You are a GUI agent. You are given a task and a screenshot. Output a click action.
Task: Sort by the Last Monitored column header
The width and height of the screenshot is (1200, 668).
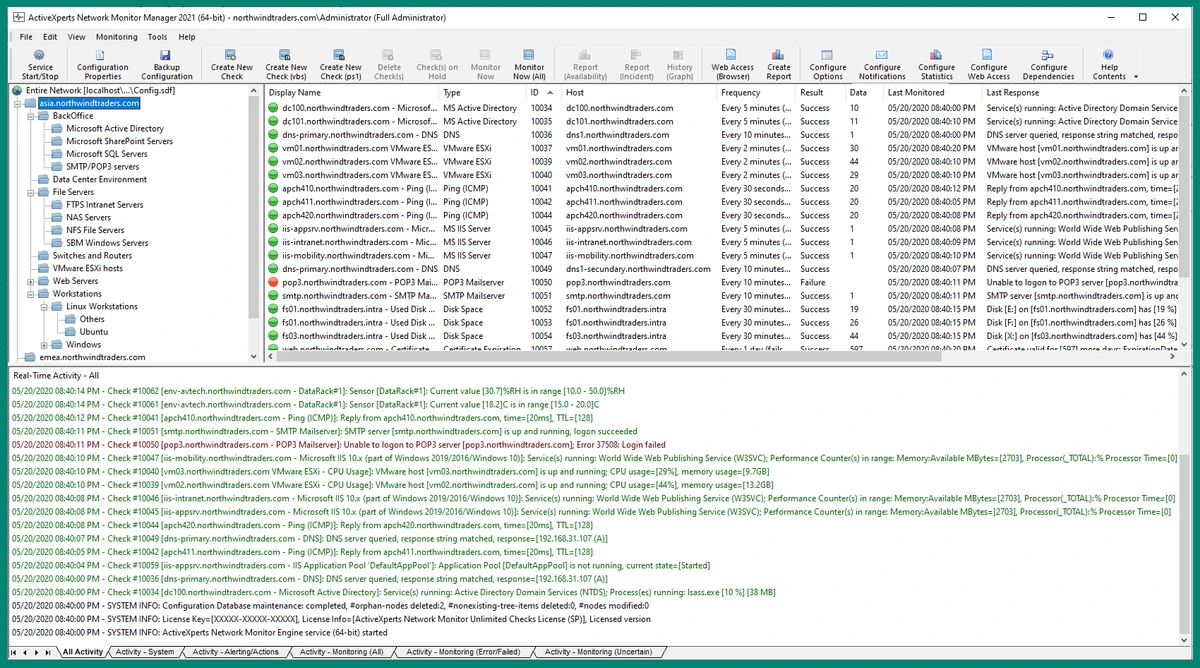click(x=933, y=92)
